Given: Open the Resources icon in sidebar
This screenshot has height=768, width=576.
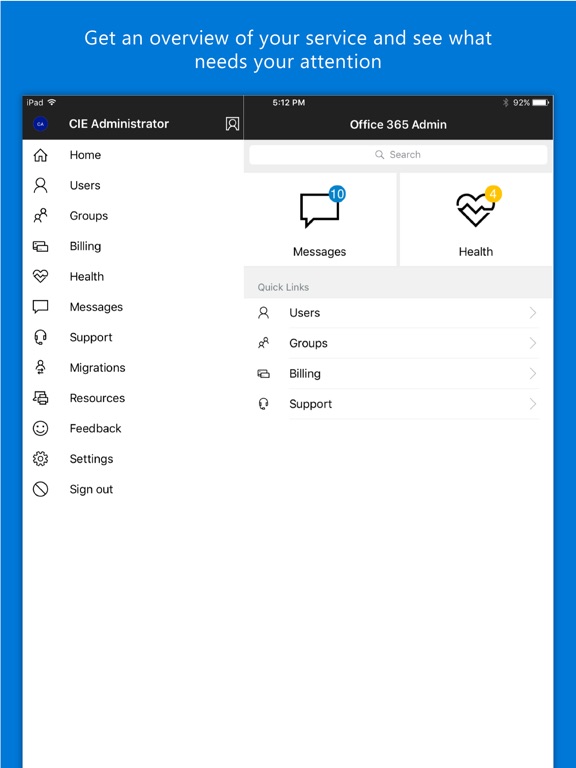Looking at the screenshot, I should (x=40, y=398).
